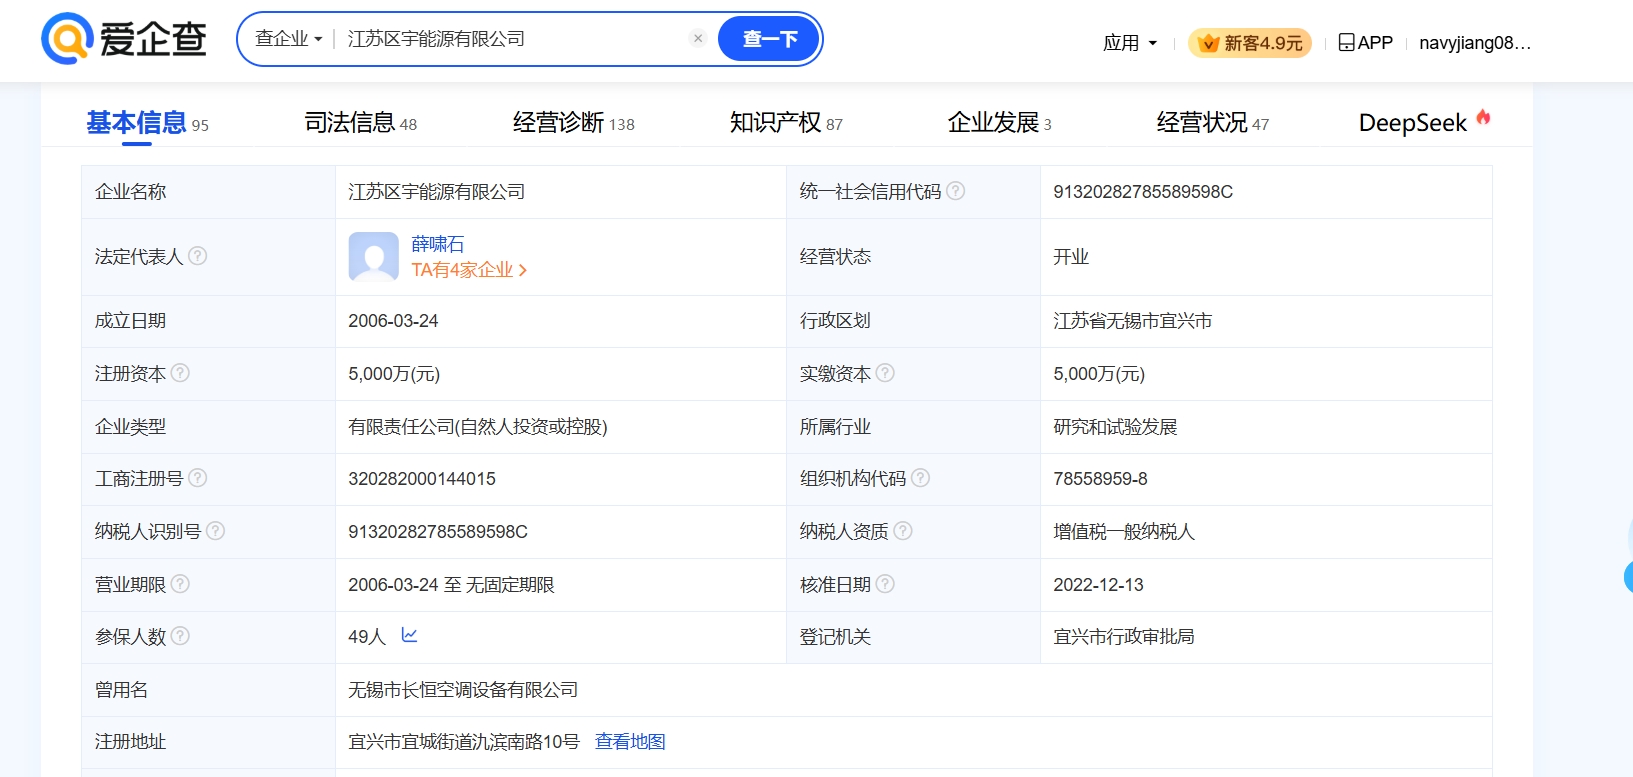Click the 研究和试验发展 industry value
Viewport: 1633px width, 777px height.
pos(1115,427)
